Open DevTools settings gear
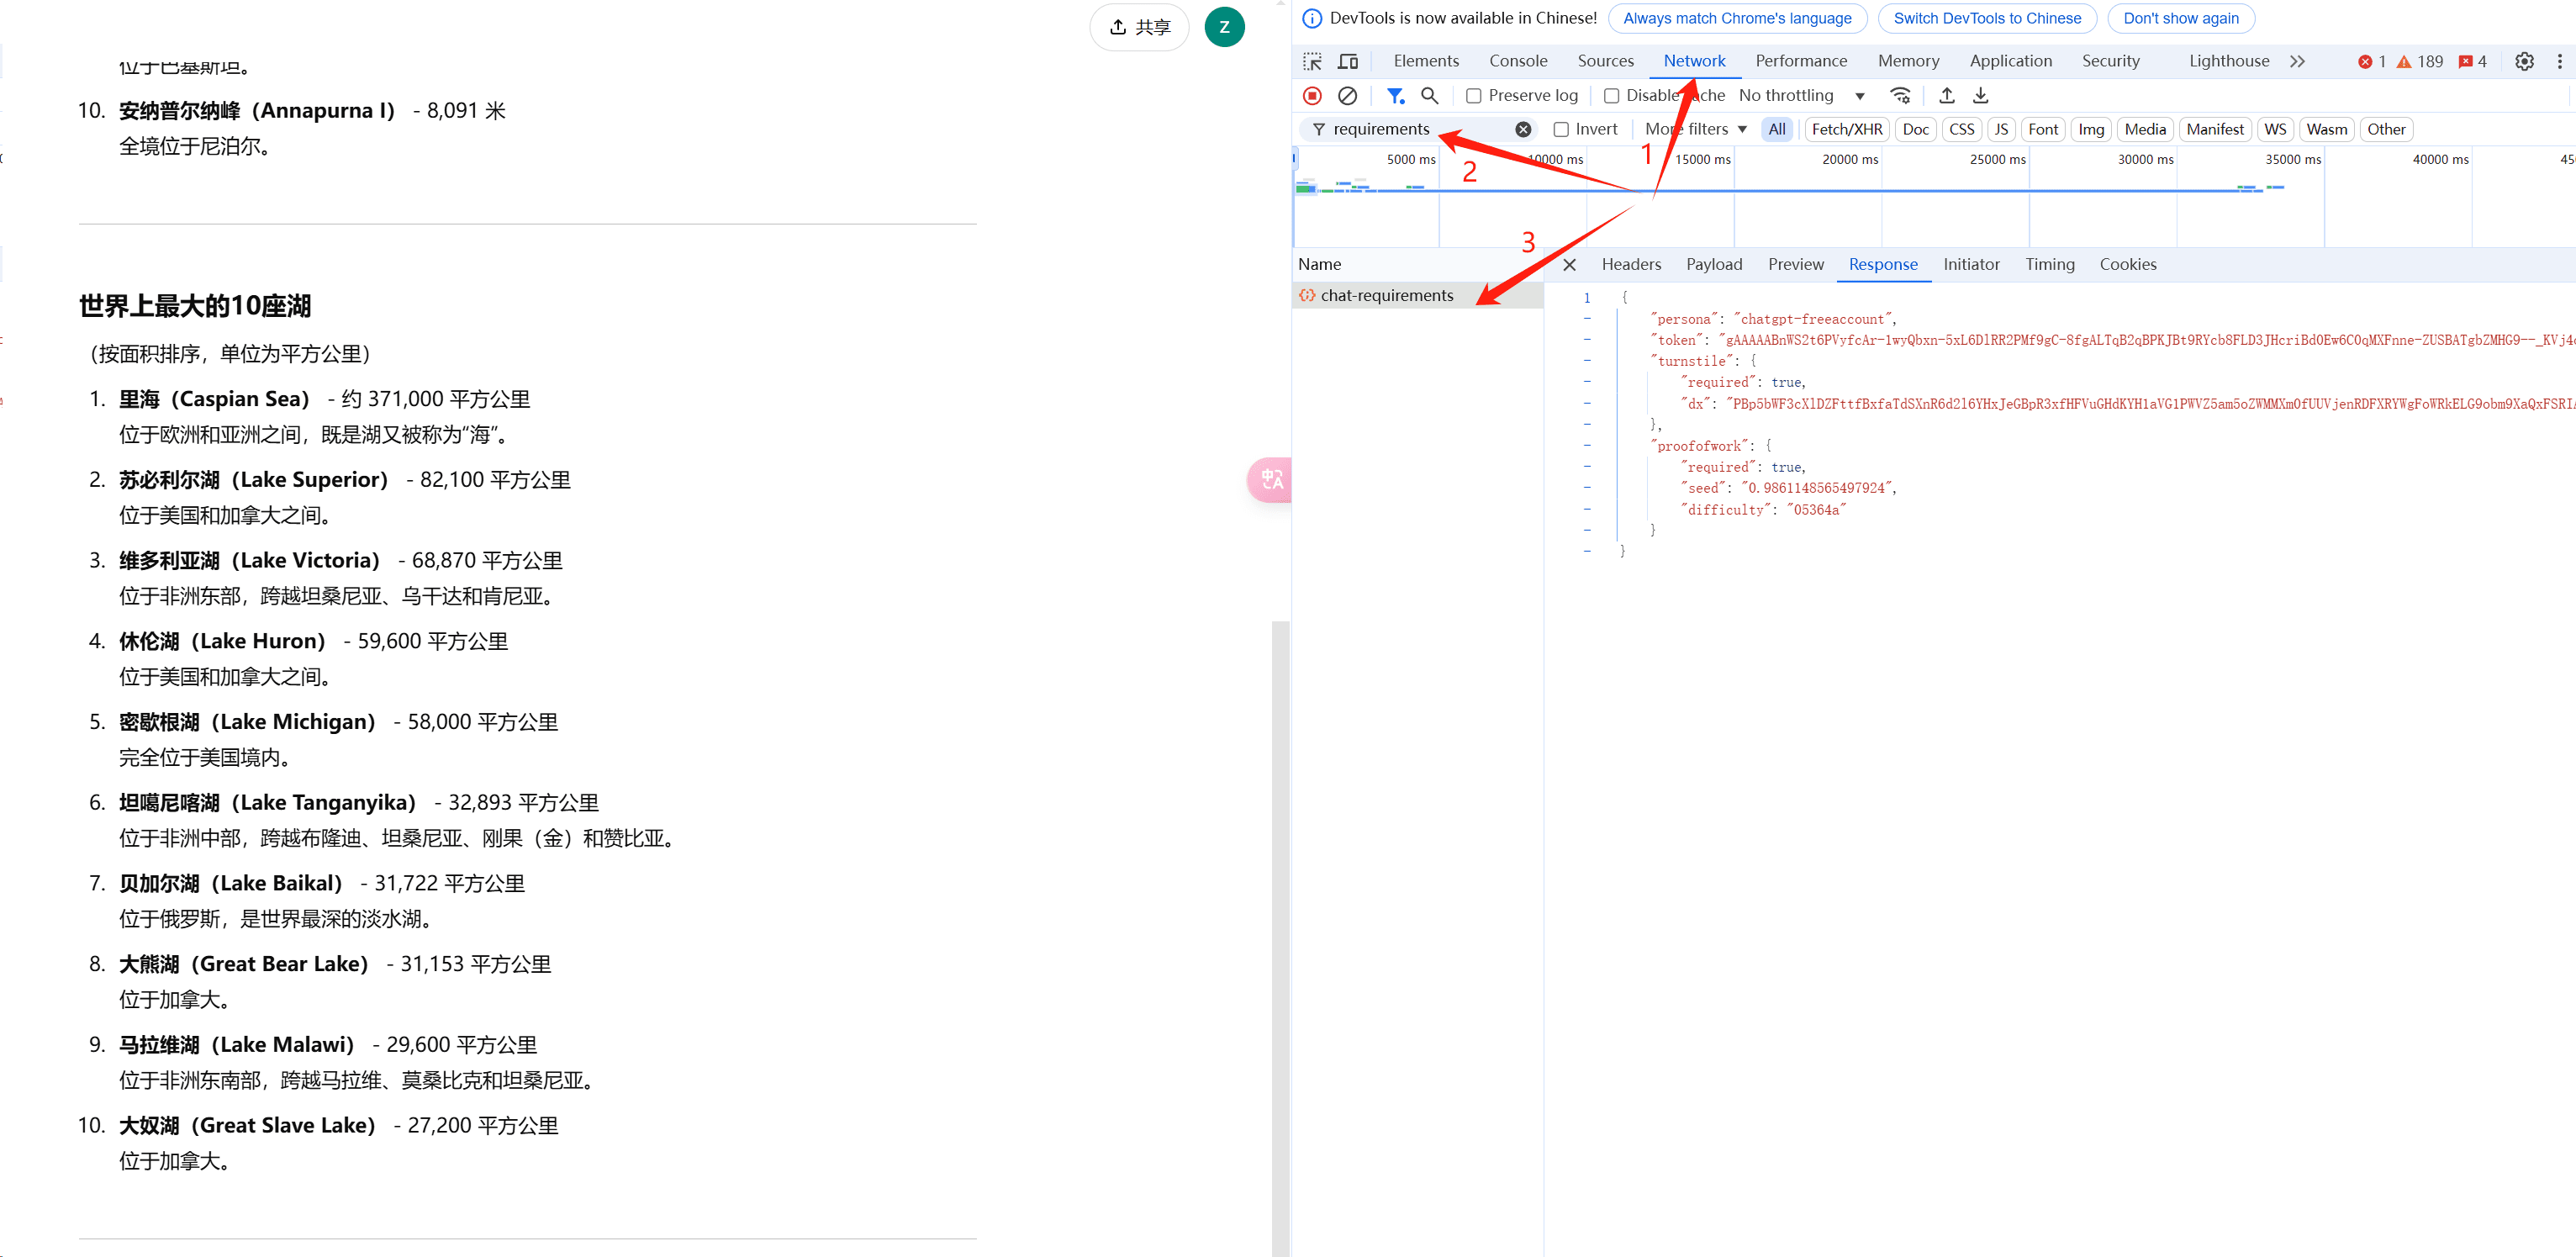Image resolution: width=2576 pixels, height=1257 pixels. (x=2524, y=62)
